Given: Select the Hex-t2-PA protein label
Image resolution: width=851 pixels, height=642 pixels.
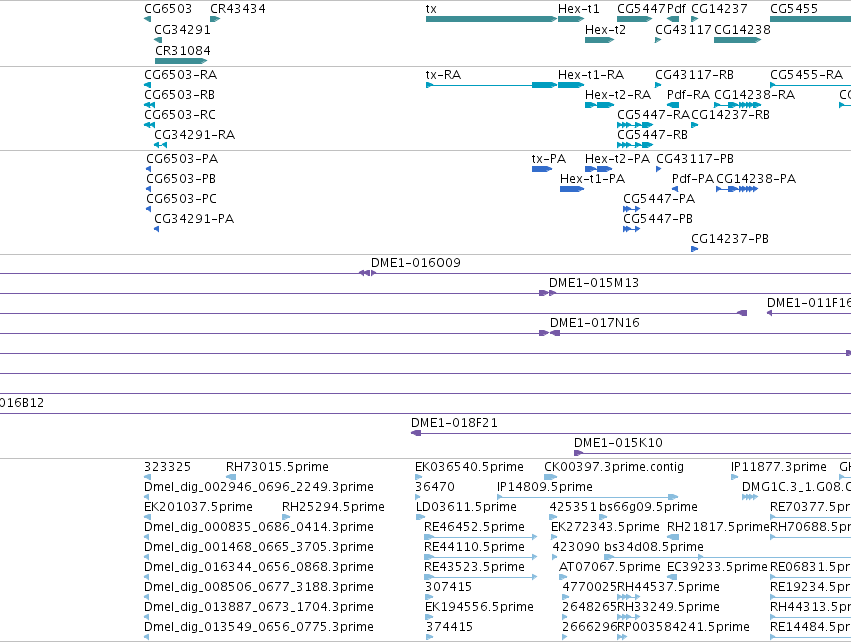Looking at the screenshot, I should point(617,158).
